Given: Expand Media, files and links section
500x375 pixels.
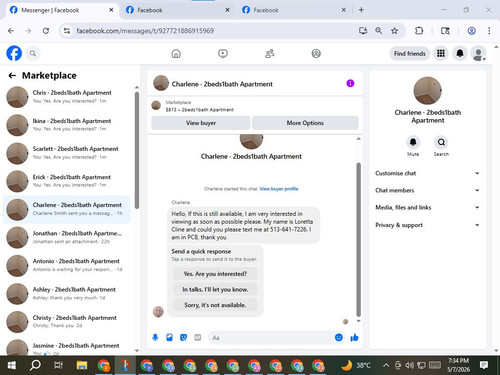Looking at the screenshot, I should pos(427,207).
